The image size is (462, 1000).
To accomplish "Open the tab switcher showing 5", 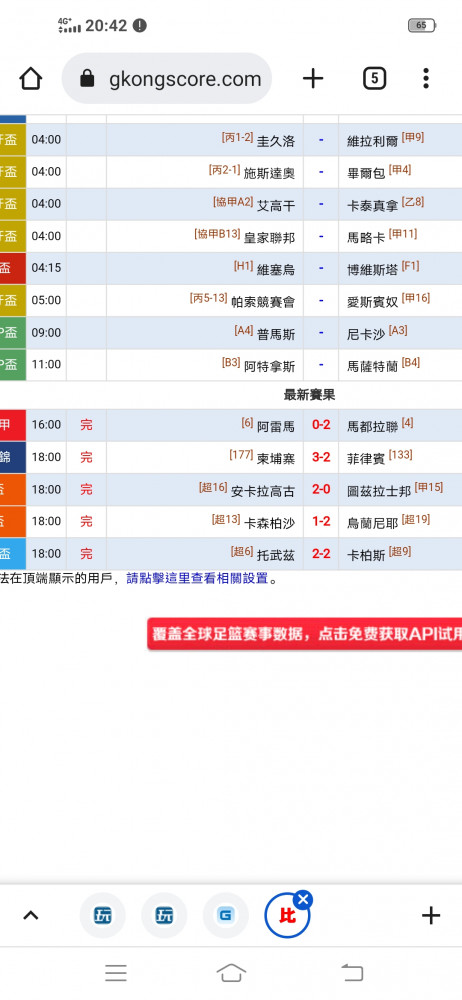I will coord(375,78).
